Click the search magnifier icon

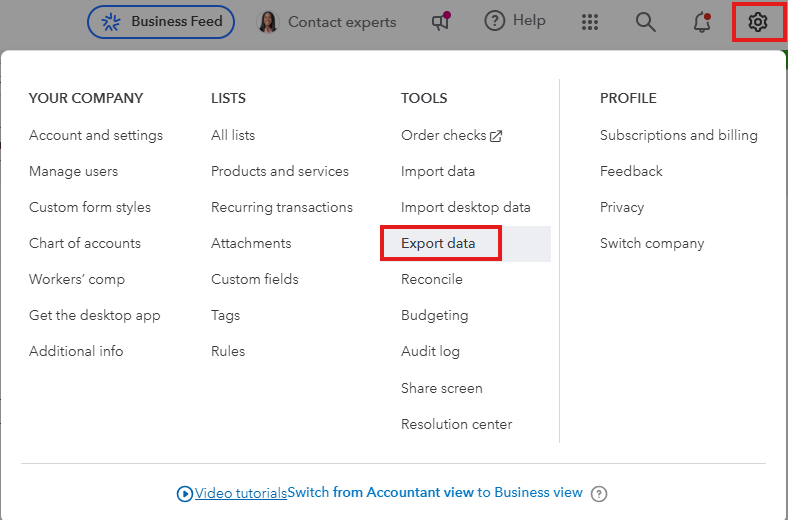tap(646, 21)
